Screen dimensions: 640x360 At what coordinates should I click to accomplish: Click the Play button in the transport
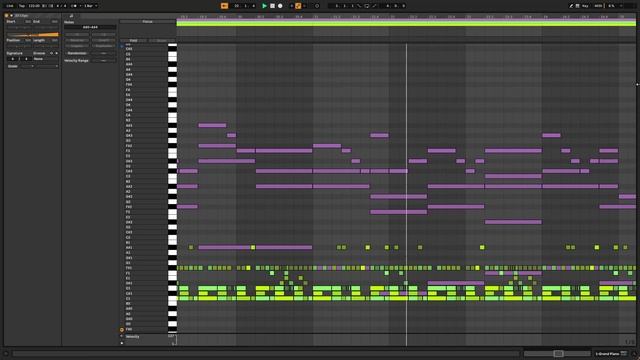point(264,6)
